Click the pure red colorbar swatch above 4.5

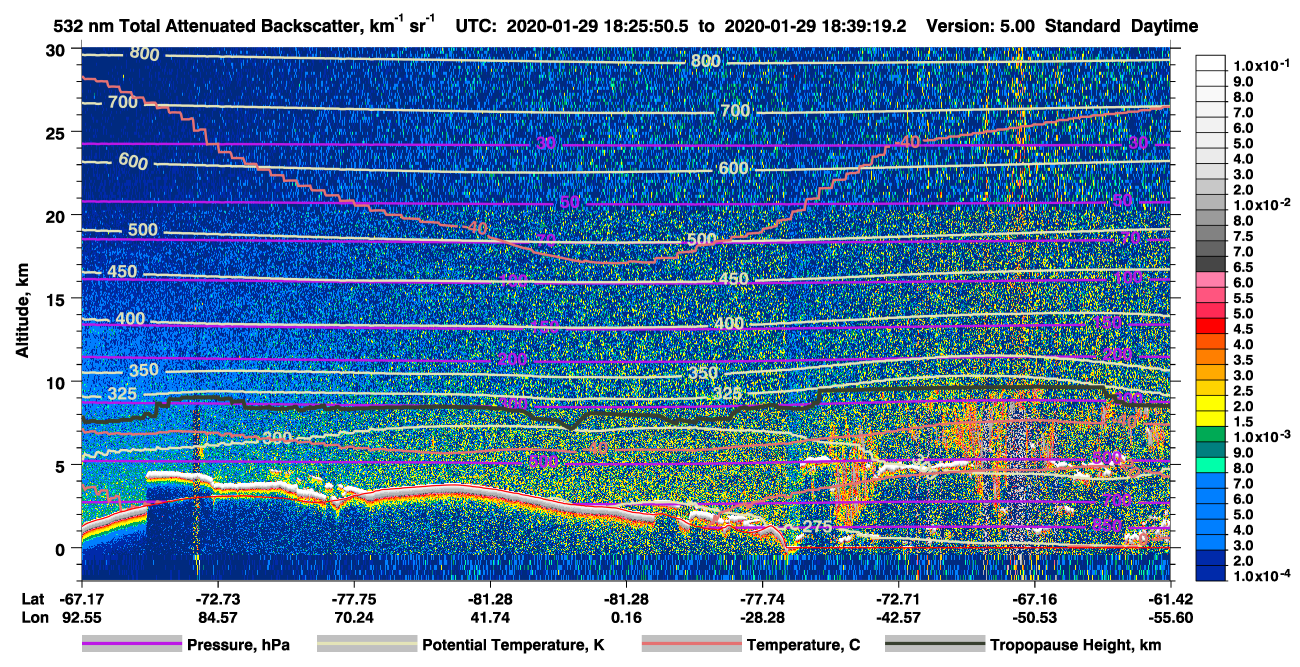pyautogui.click(x=1211, y=325)
